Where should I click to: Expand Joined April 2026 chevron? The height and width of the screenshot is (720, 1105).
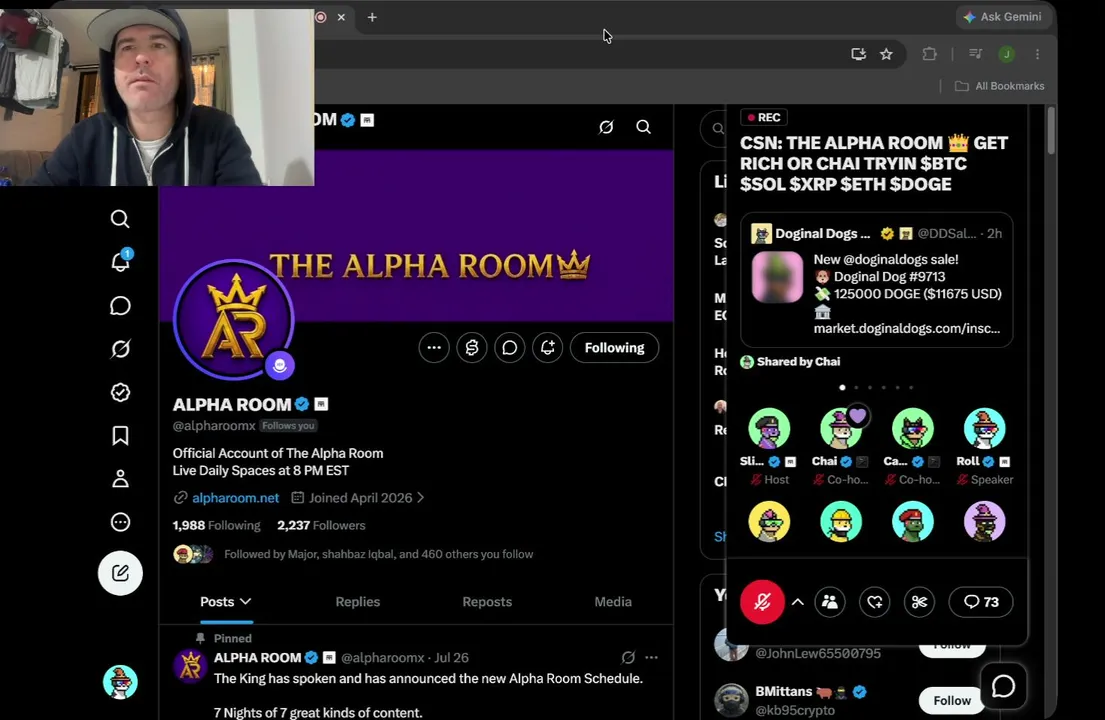click(x=421, y=497)
